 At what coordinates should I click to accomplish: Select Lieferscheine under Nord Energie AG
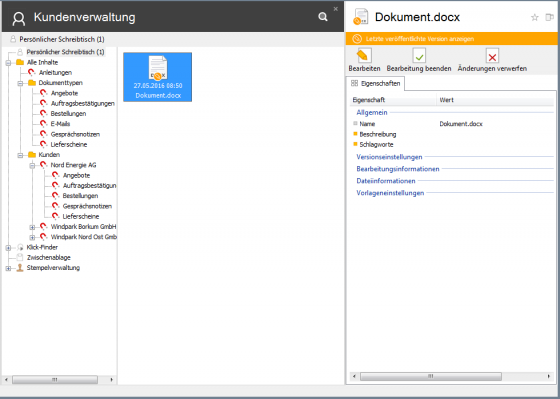(81, 216)
